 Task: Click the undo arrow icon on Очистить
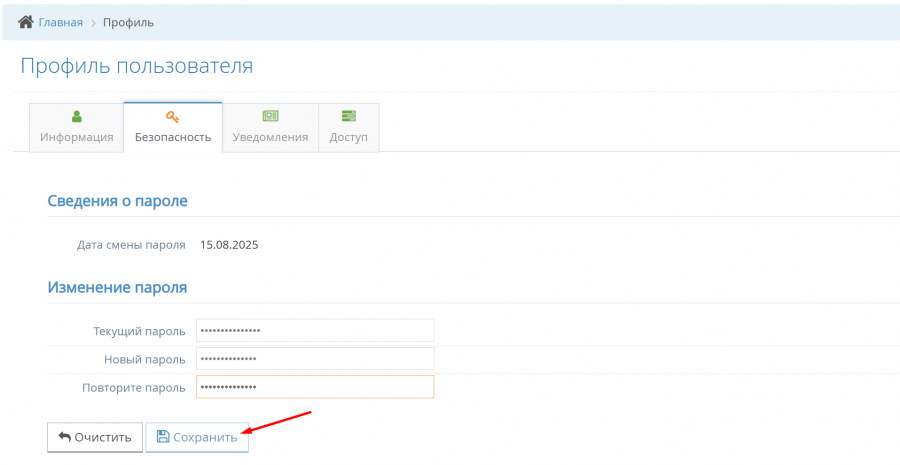tap(64, 437)
